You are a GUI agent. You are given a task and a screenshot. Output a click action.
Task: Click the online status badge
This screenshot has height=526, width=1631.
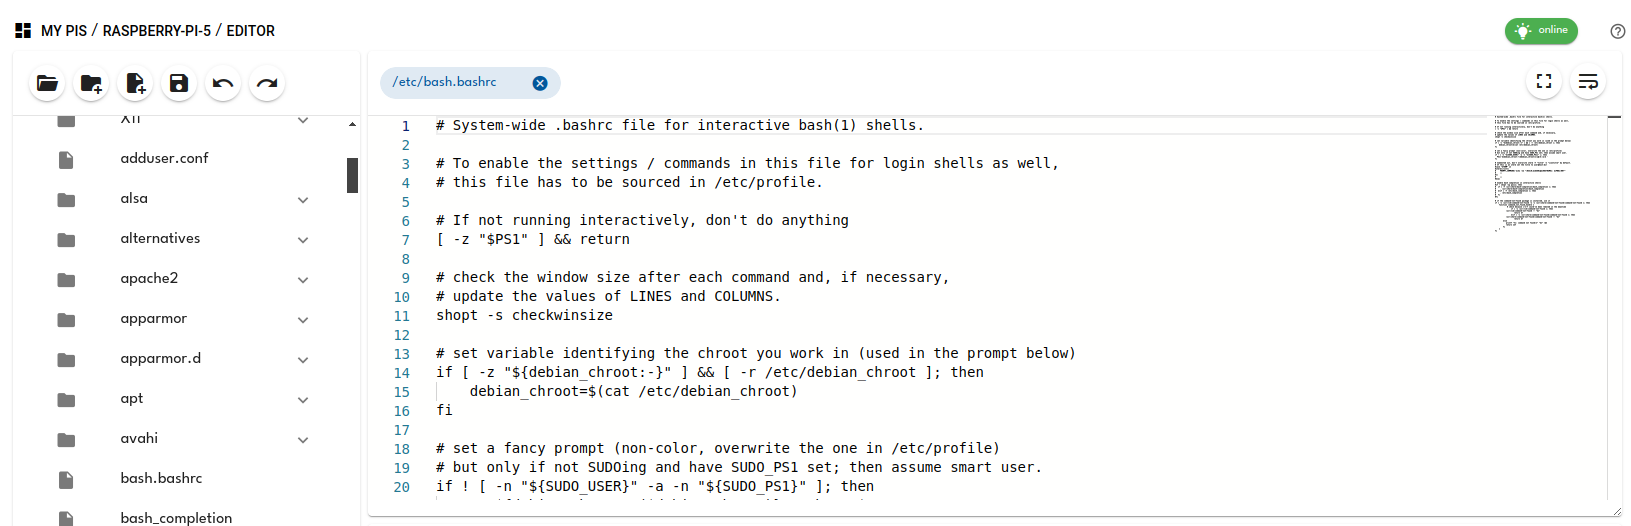click(1541, 31)
